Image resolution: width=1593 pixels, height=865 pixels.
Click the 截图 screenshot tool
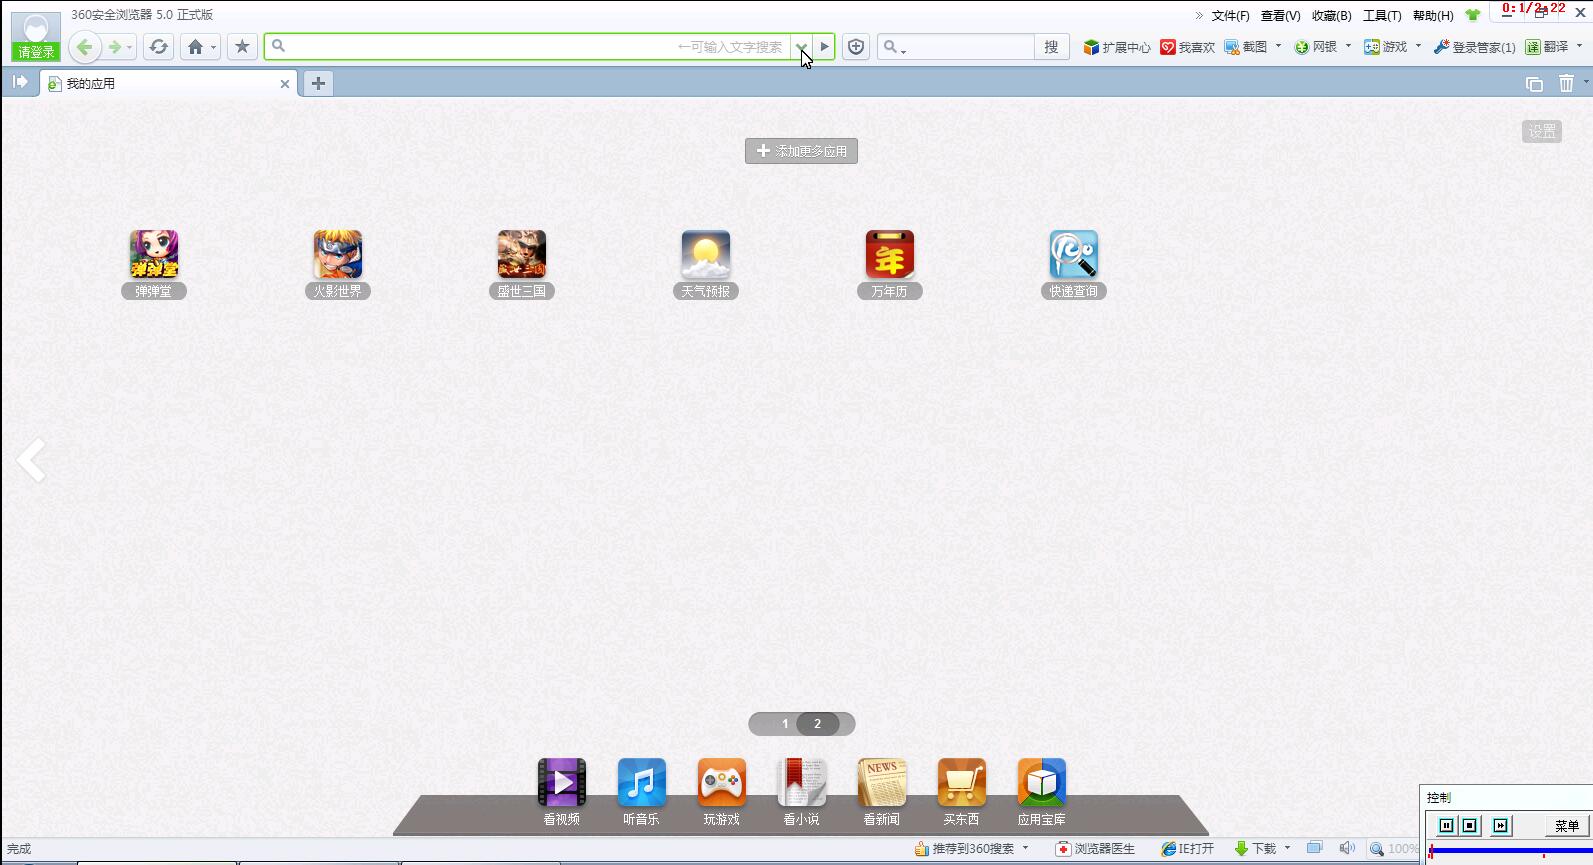pos(1246,47)
